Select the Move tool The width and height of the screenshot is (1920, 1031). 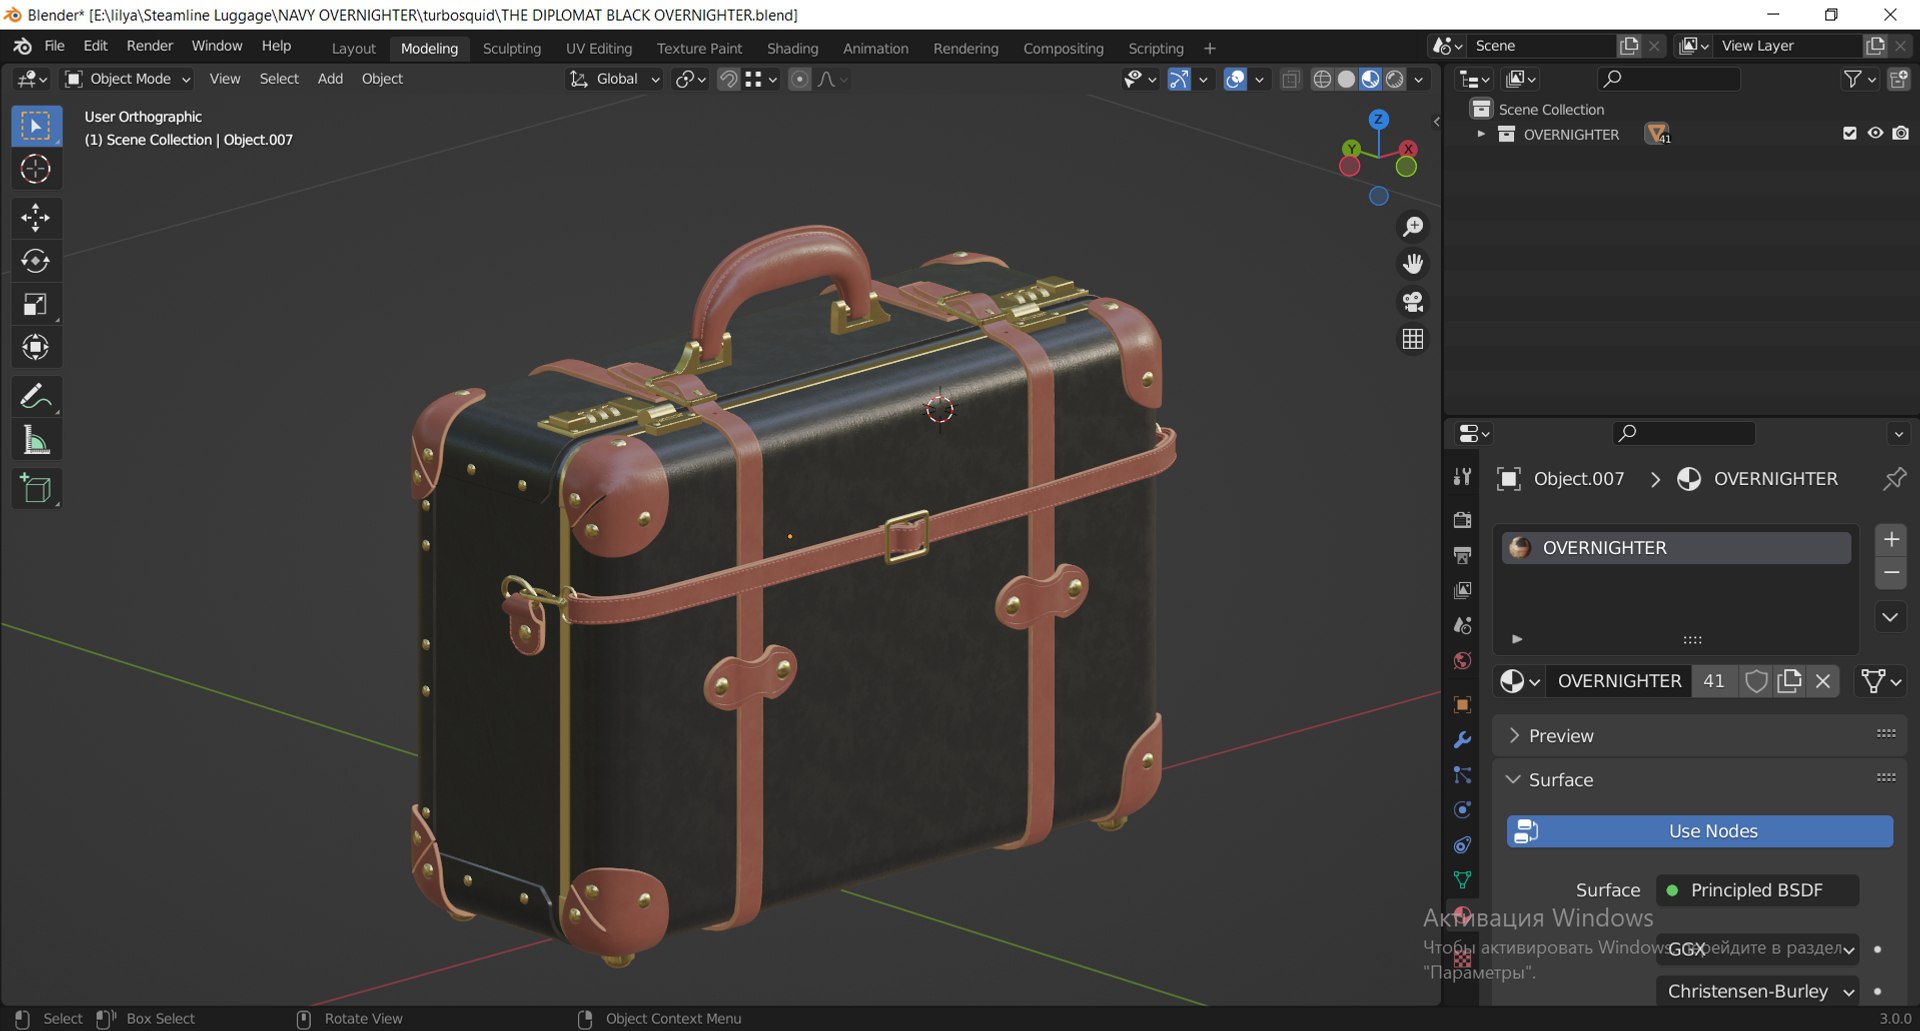tap(36, 218)
